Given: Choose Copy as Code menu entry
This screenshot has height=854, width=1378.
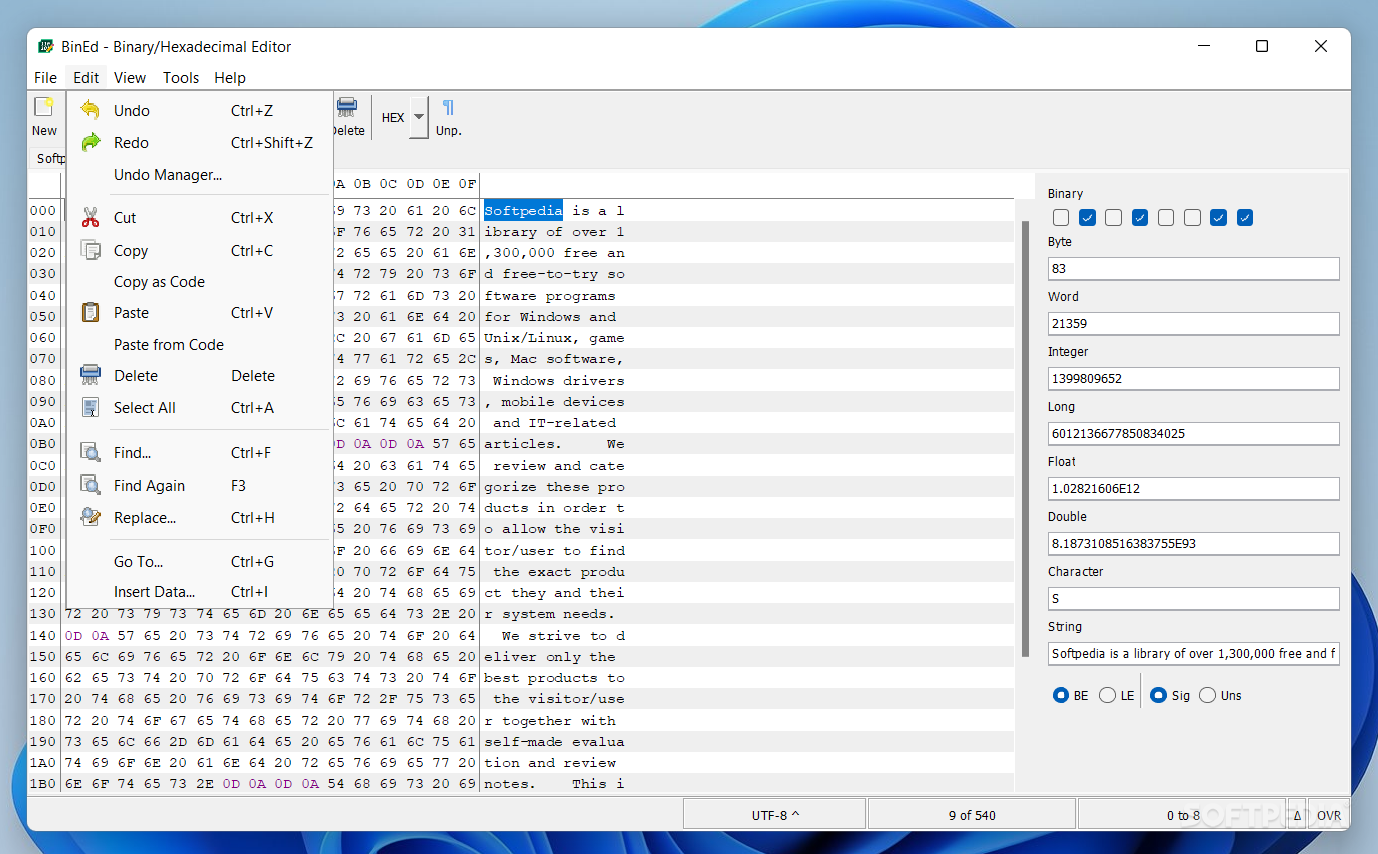Looking at the screenshot, I should [200, 281].
